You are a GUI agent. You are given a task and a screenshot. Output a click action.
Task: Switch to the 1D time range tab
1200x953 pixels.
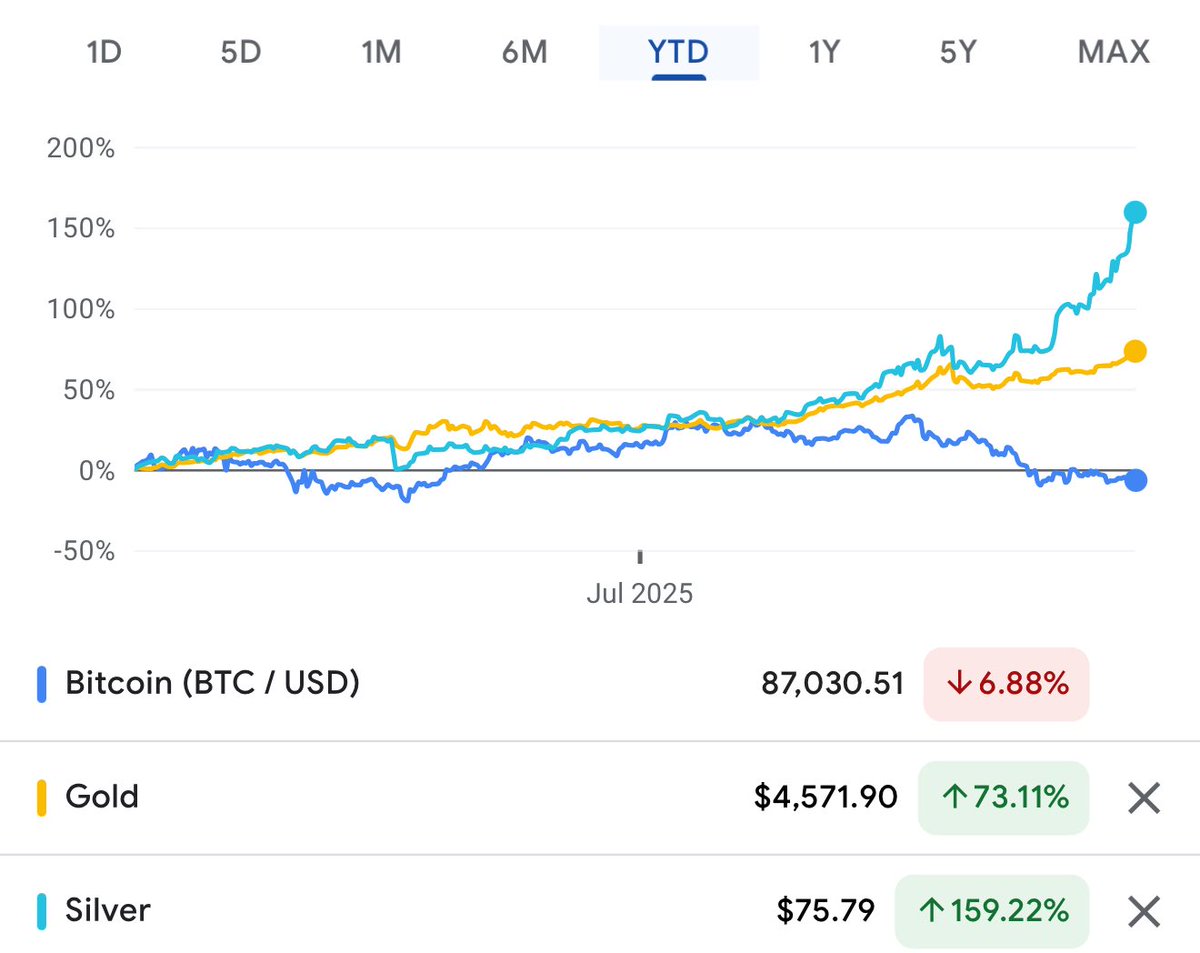104,51
